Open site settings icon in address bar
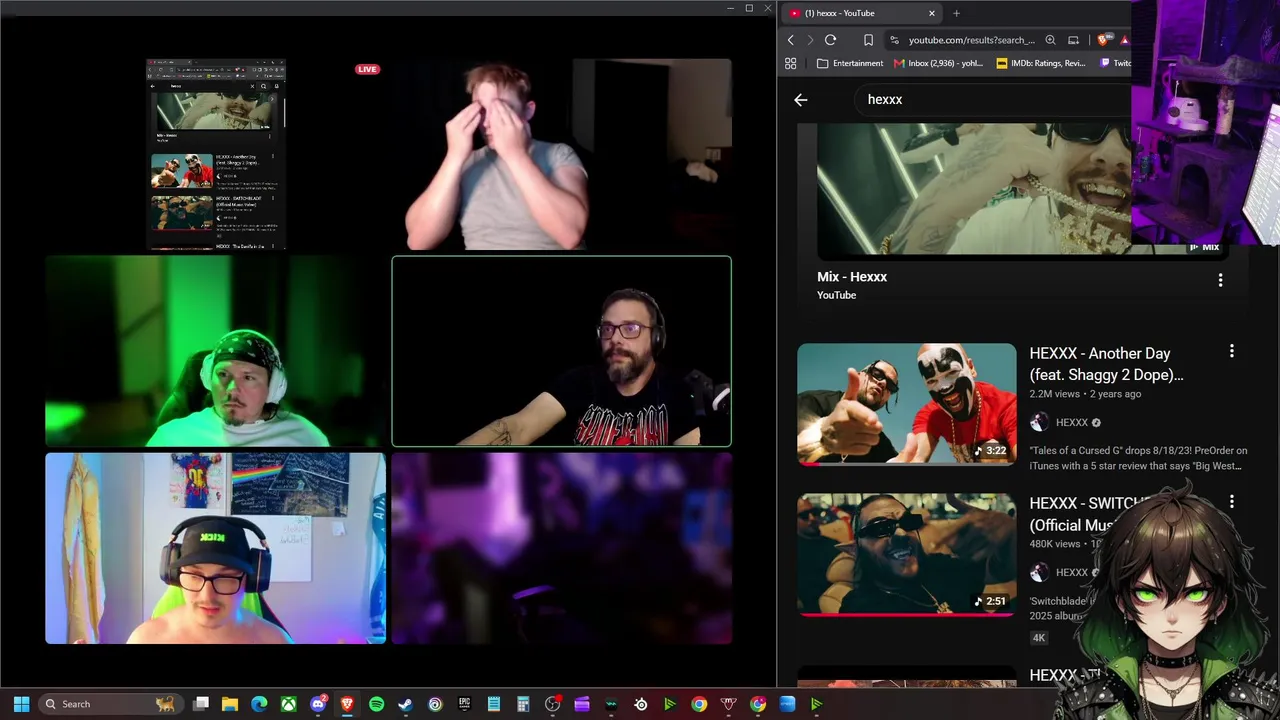Viewport: 1280px width, 720px height. pos(894,40)
